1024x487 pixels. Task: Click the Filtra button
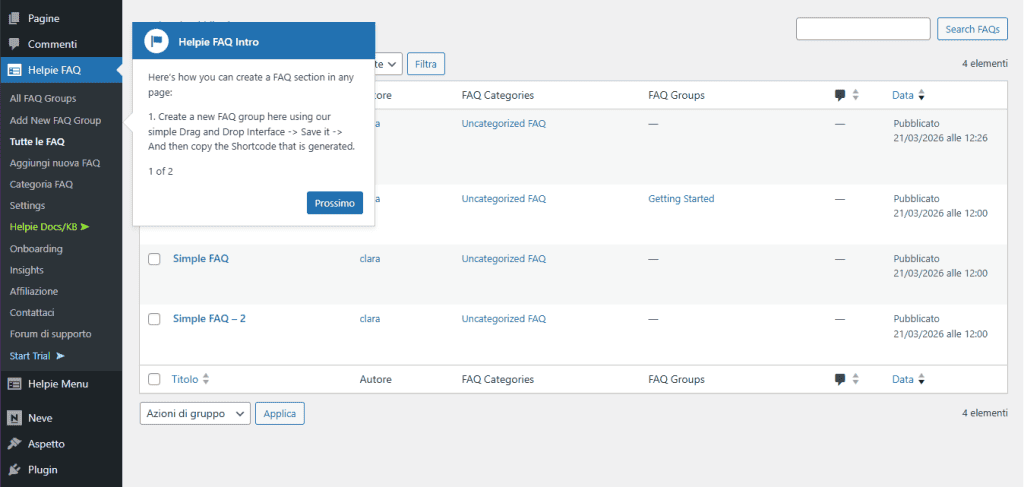[426, 64]
